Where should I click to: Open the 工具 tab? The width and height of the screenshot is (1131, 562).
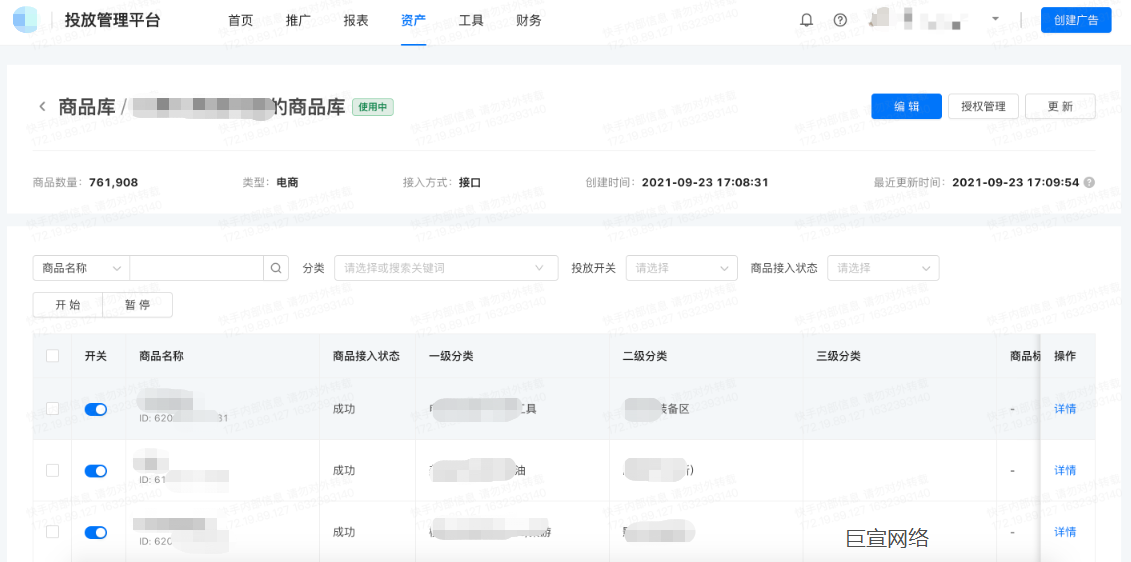(x=471, y=21)
